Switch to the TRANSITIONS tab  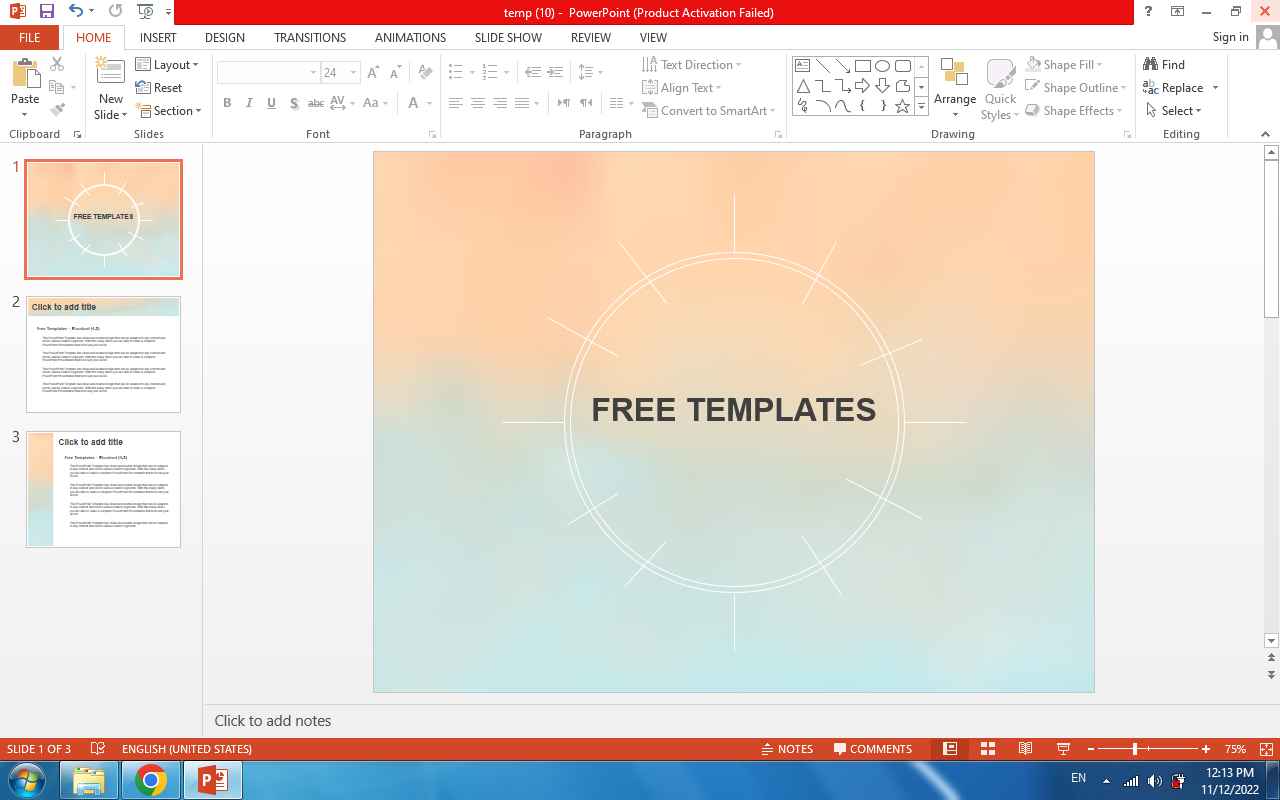309,37
